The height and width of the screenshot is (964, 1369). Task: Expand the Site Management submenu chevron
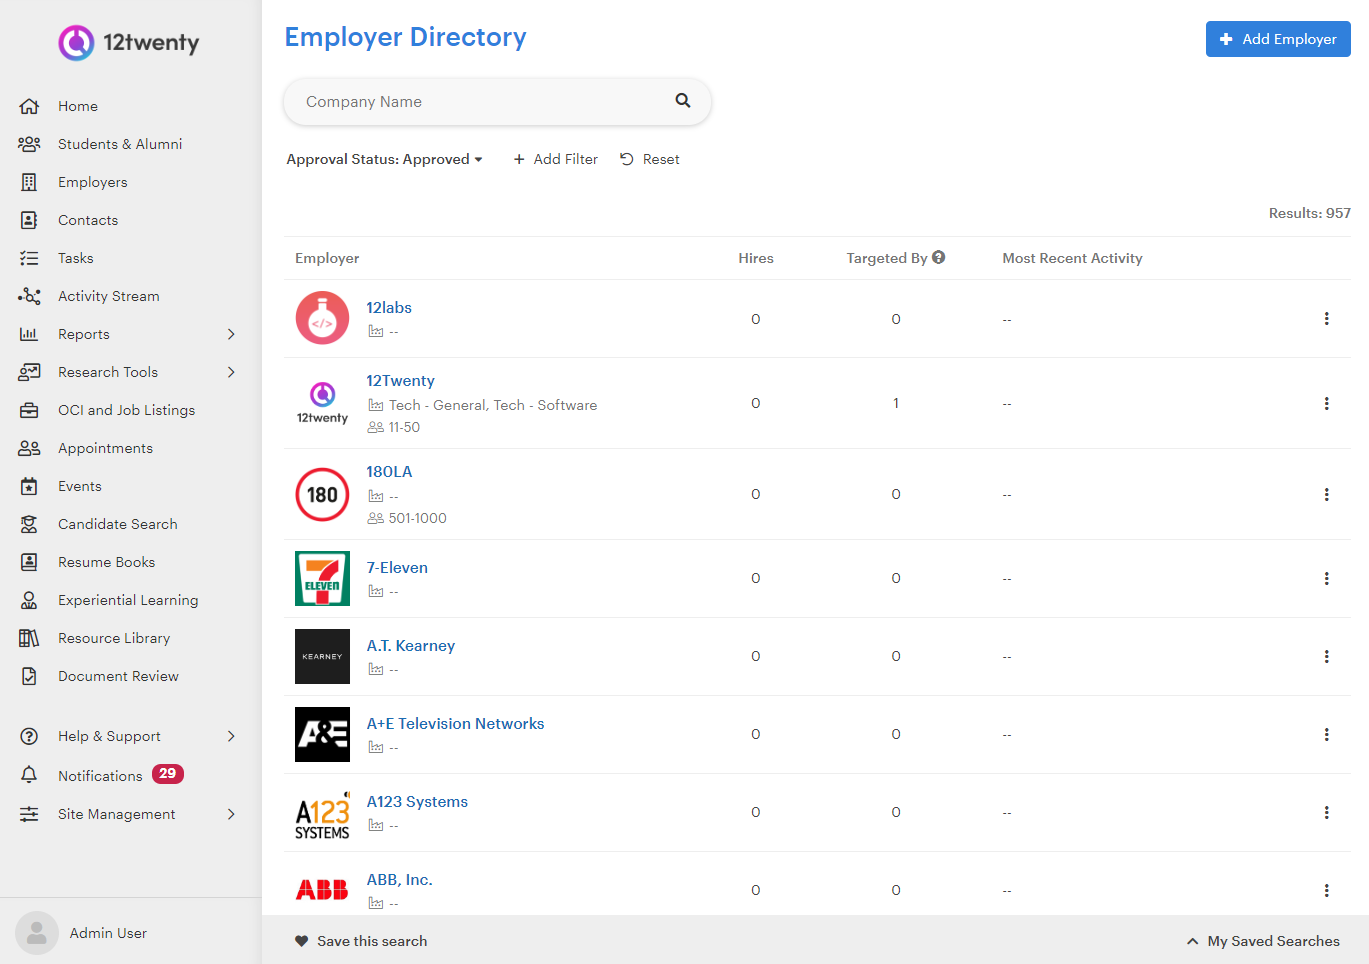pos(231,814)
